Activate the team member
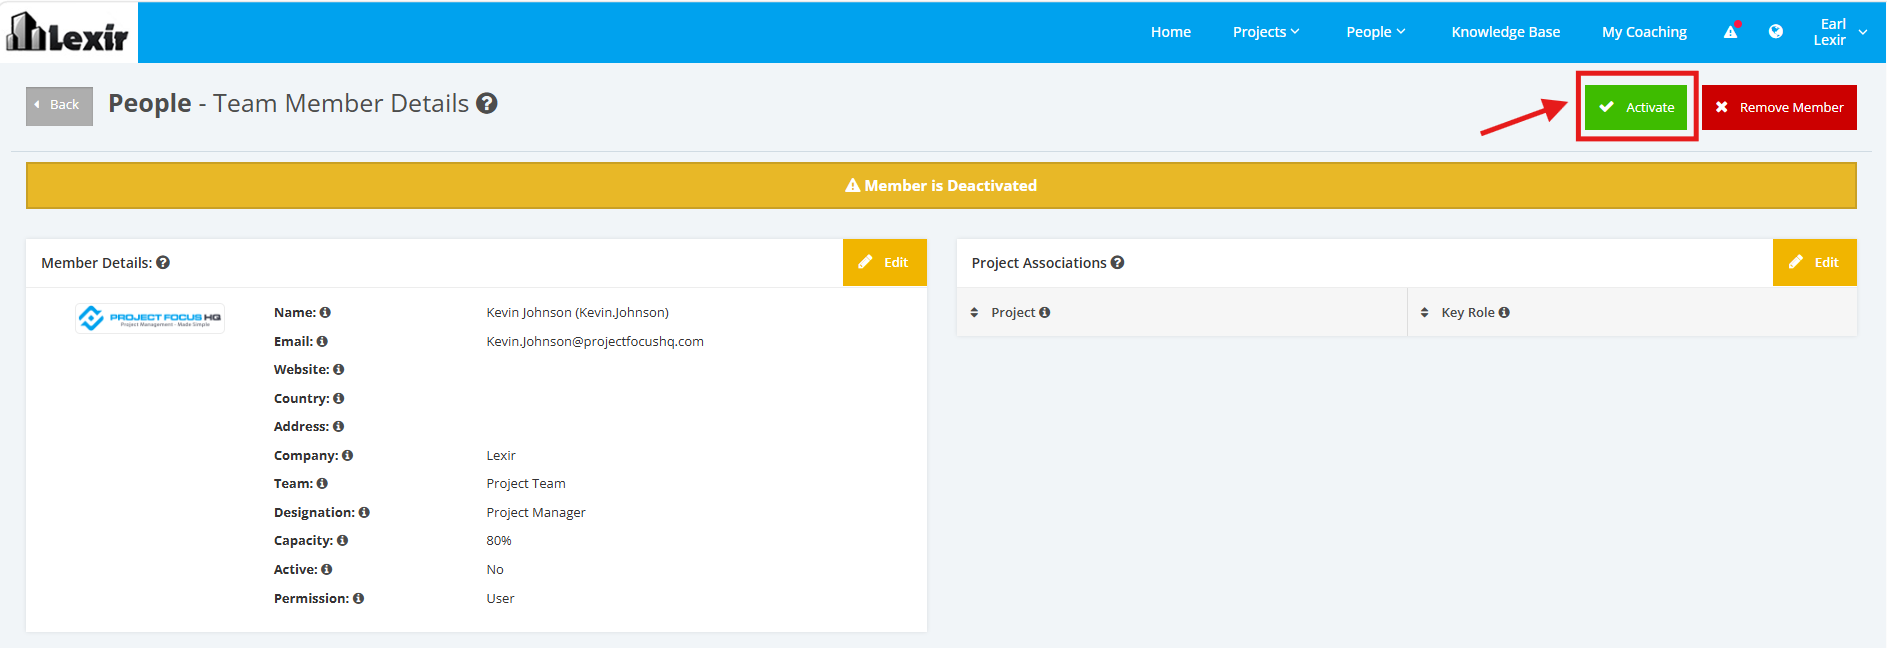1887x648 pixels. click(1636, 107)
